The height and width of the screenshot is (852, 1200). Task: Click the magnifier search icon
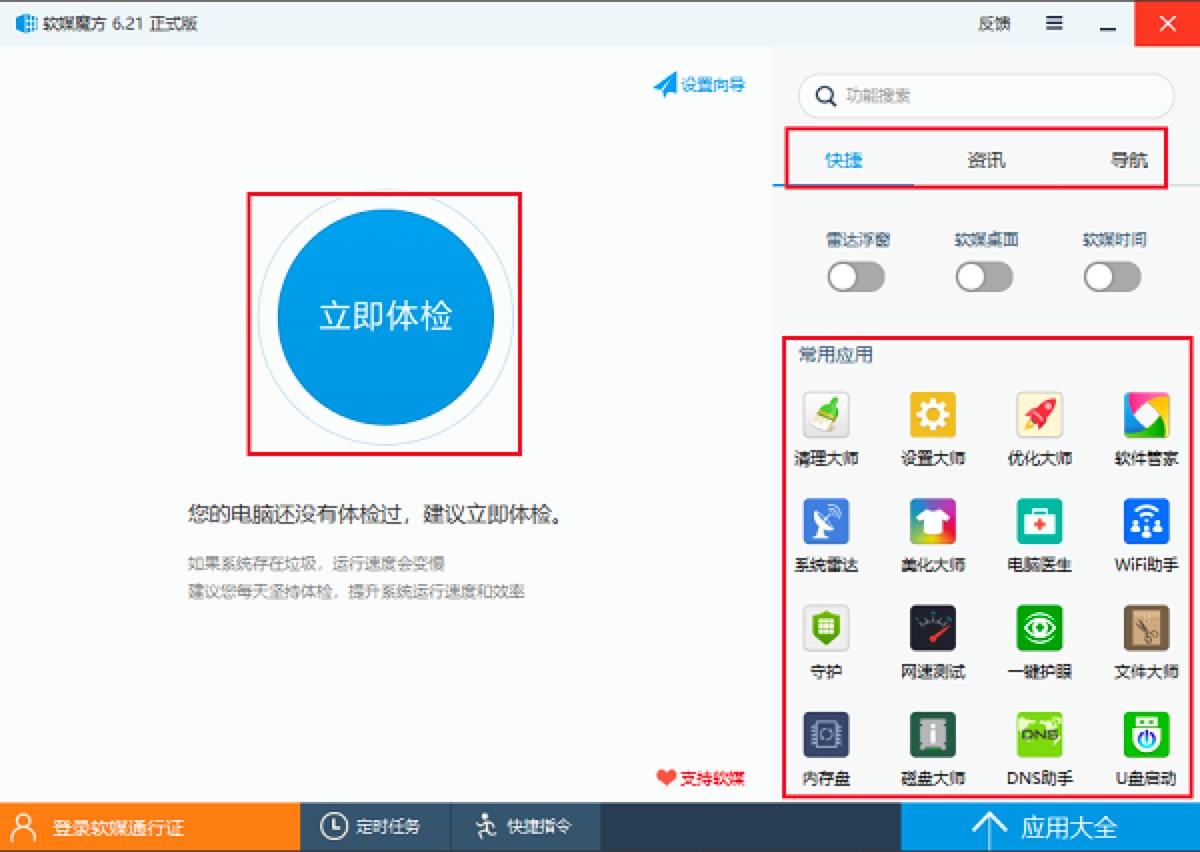coord(826,96)
